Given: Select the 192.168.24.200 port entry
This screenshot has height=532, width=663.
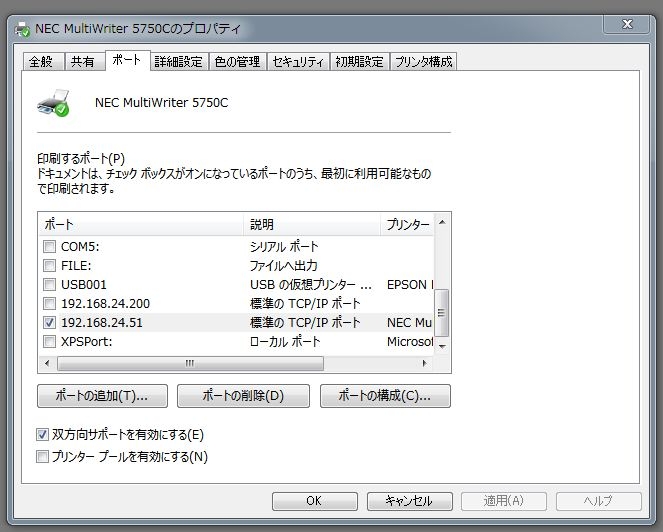Looking at the screenshot, I should pyautogui.click(x=105, y=304).
